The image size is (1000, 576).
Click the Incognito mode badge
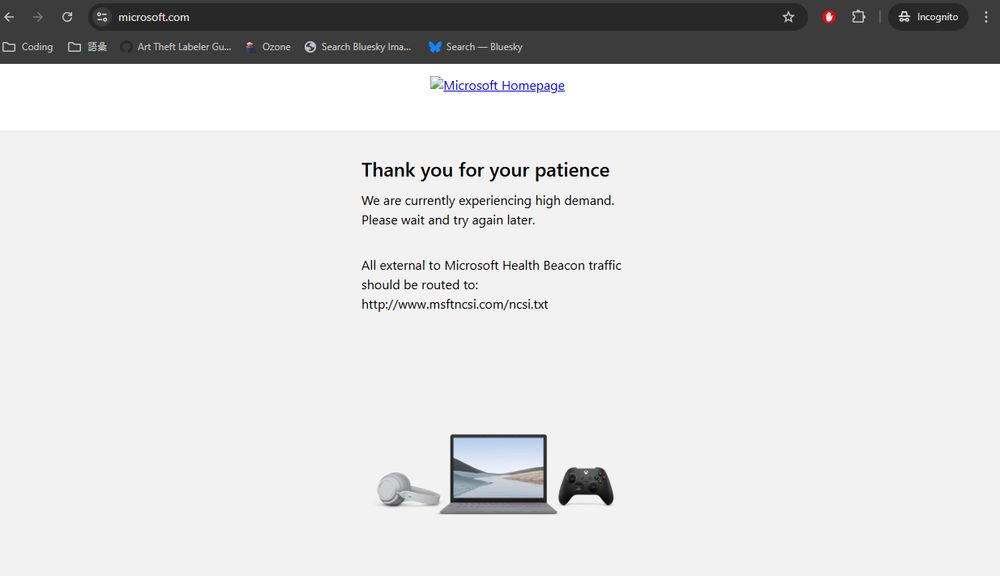927,17
